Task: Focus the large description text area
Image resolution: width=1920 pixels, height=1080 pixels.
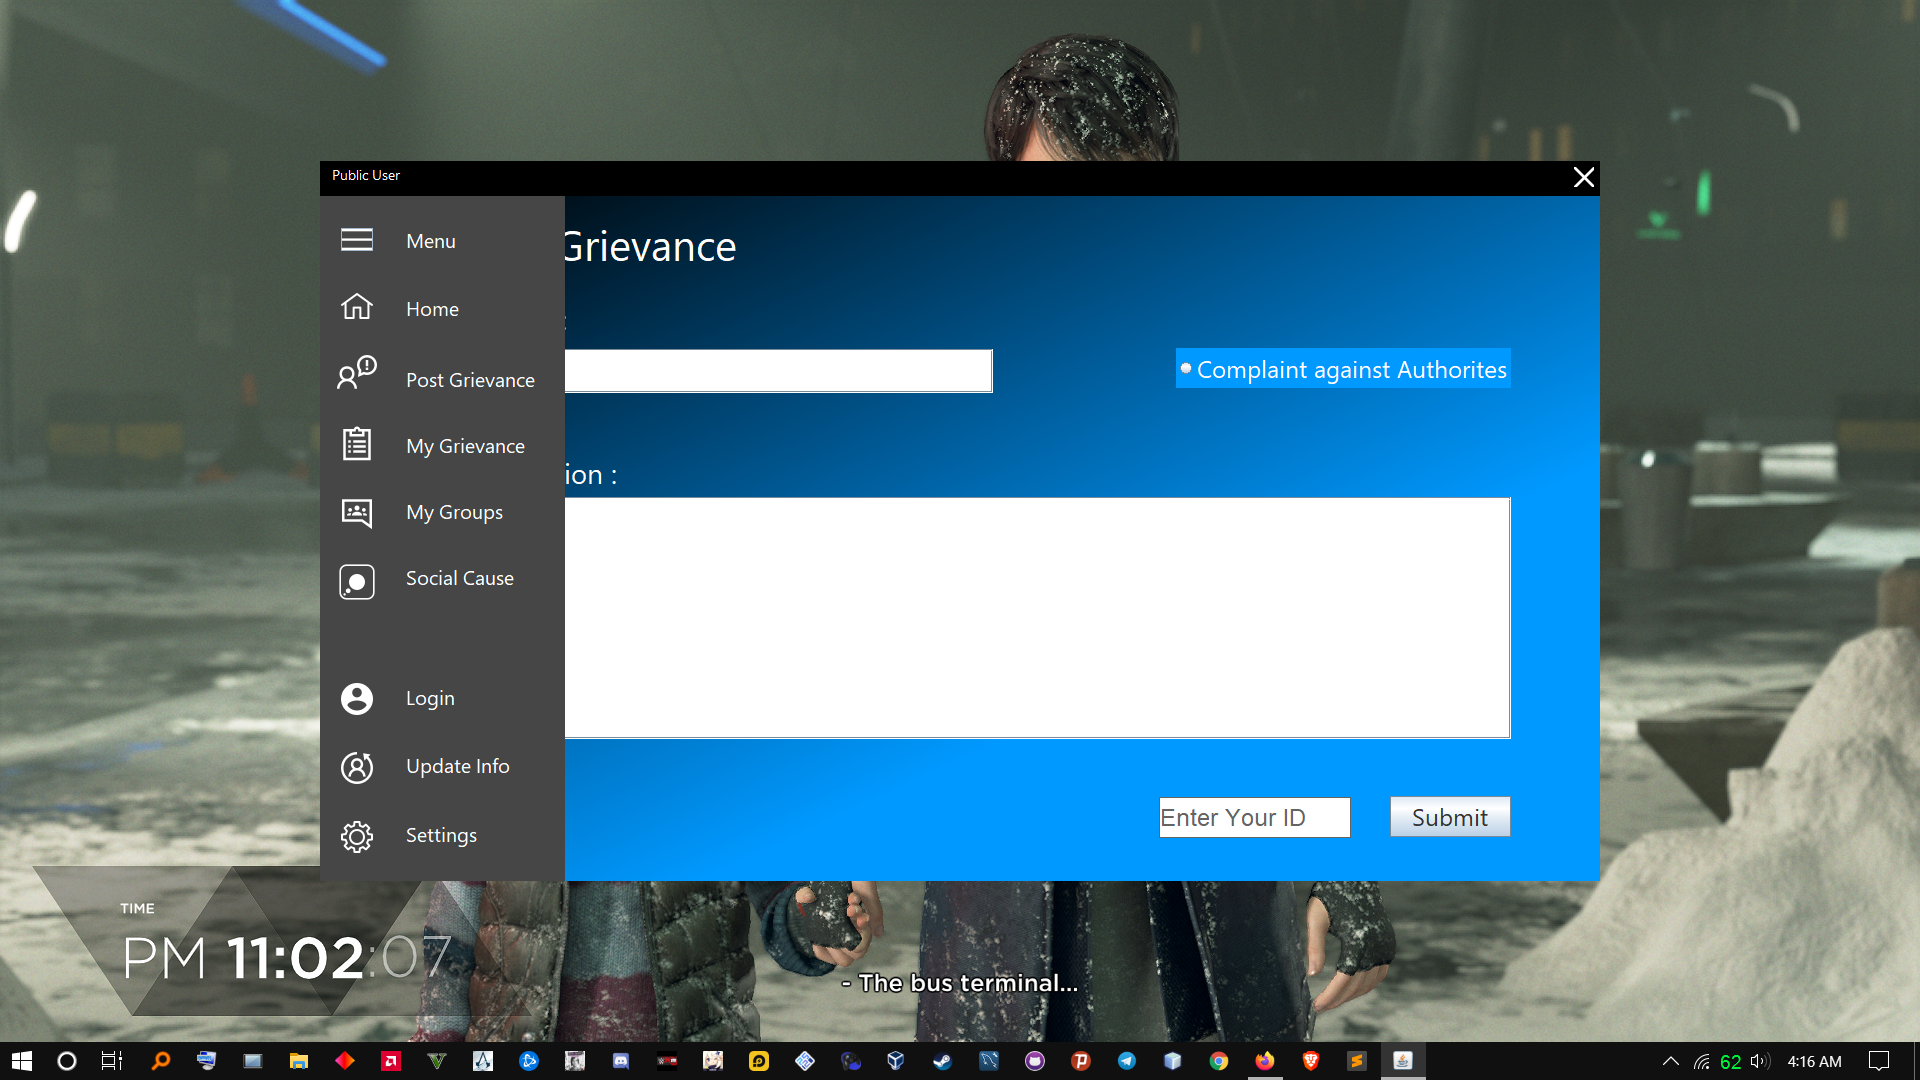Action: (1037, 618)
